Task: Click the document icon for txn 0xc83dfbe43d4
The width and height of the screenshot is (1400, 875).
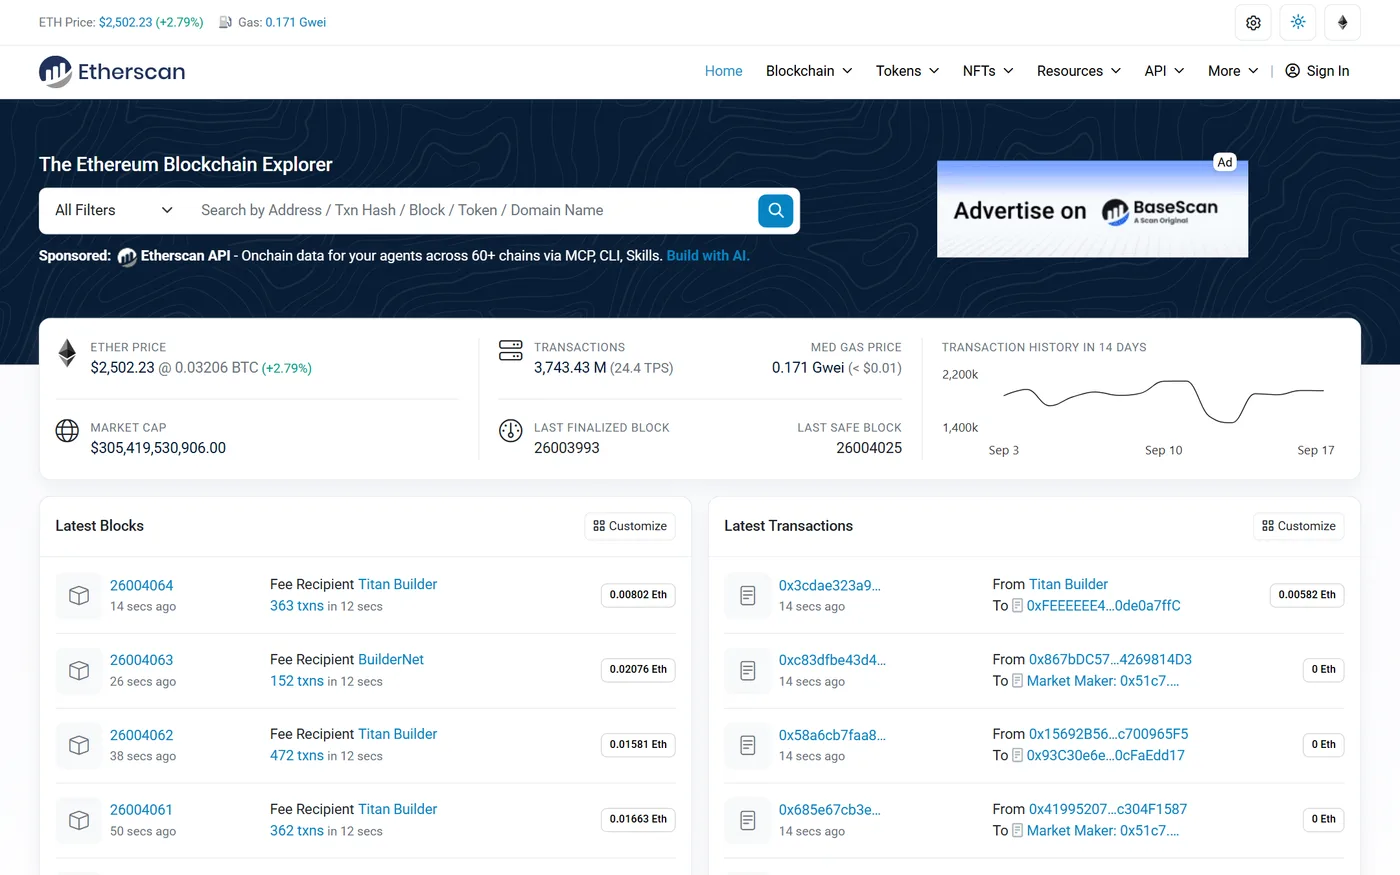Action: click(x=748, y=670)
